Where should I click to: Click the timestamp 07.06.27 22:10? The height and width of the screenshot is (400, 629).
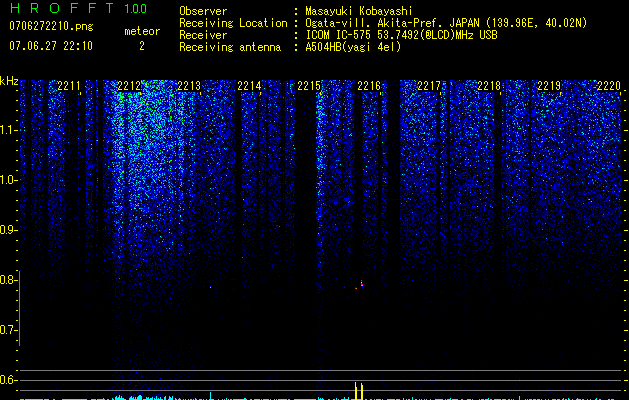51,46
